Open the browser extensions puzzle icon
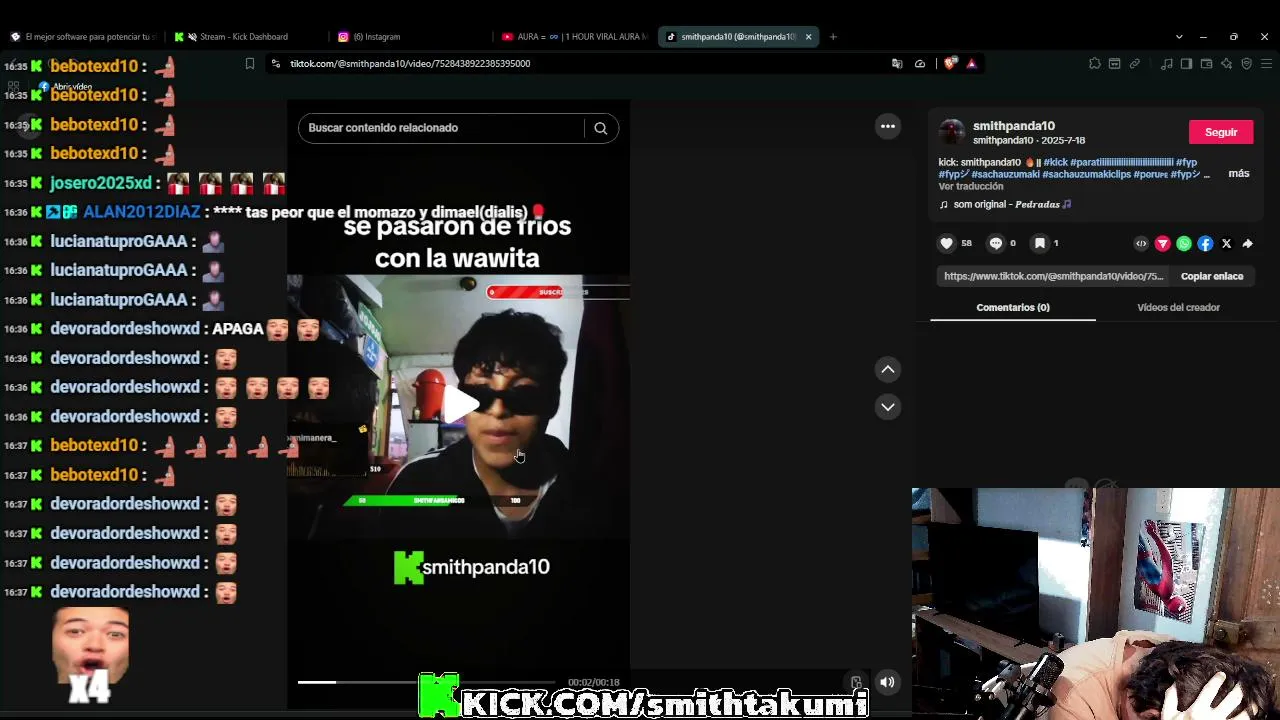This screenshot has height=720, width=1280. [x=1094, y=63]
